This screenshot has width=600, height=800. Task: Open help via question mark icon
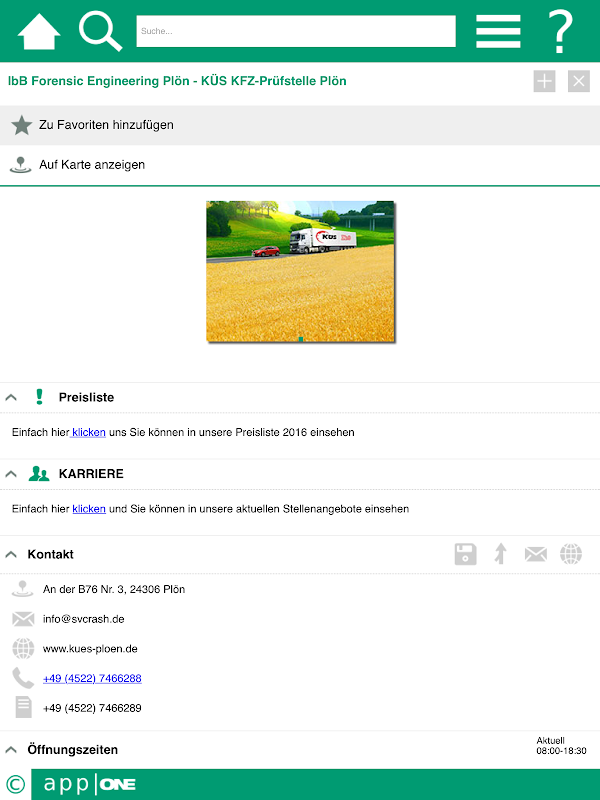point(560,31)
